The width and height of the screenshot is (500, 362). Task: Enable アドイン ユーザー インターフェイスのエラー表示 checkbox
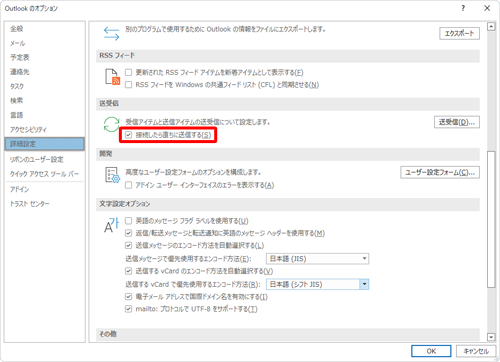[128, 185]
